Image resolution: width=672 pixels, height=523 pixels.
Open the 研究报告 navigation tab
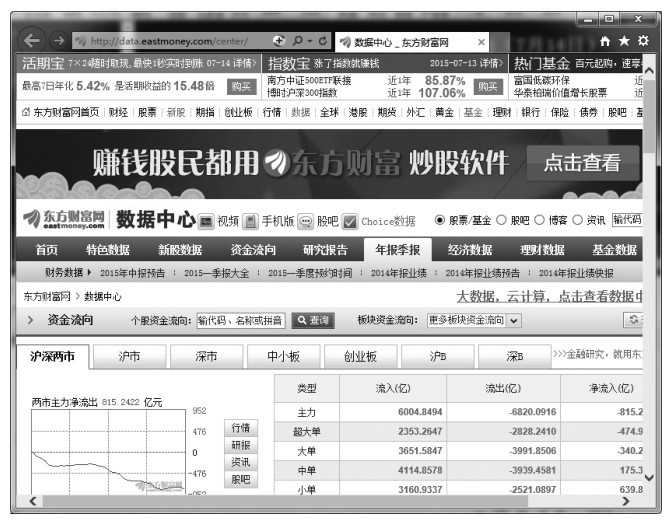tap(325, 249)
